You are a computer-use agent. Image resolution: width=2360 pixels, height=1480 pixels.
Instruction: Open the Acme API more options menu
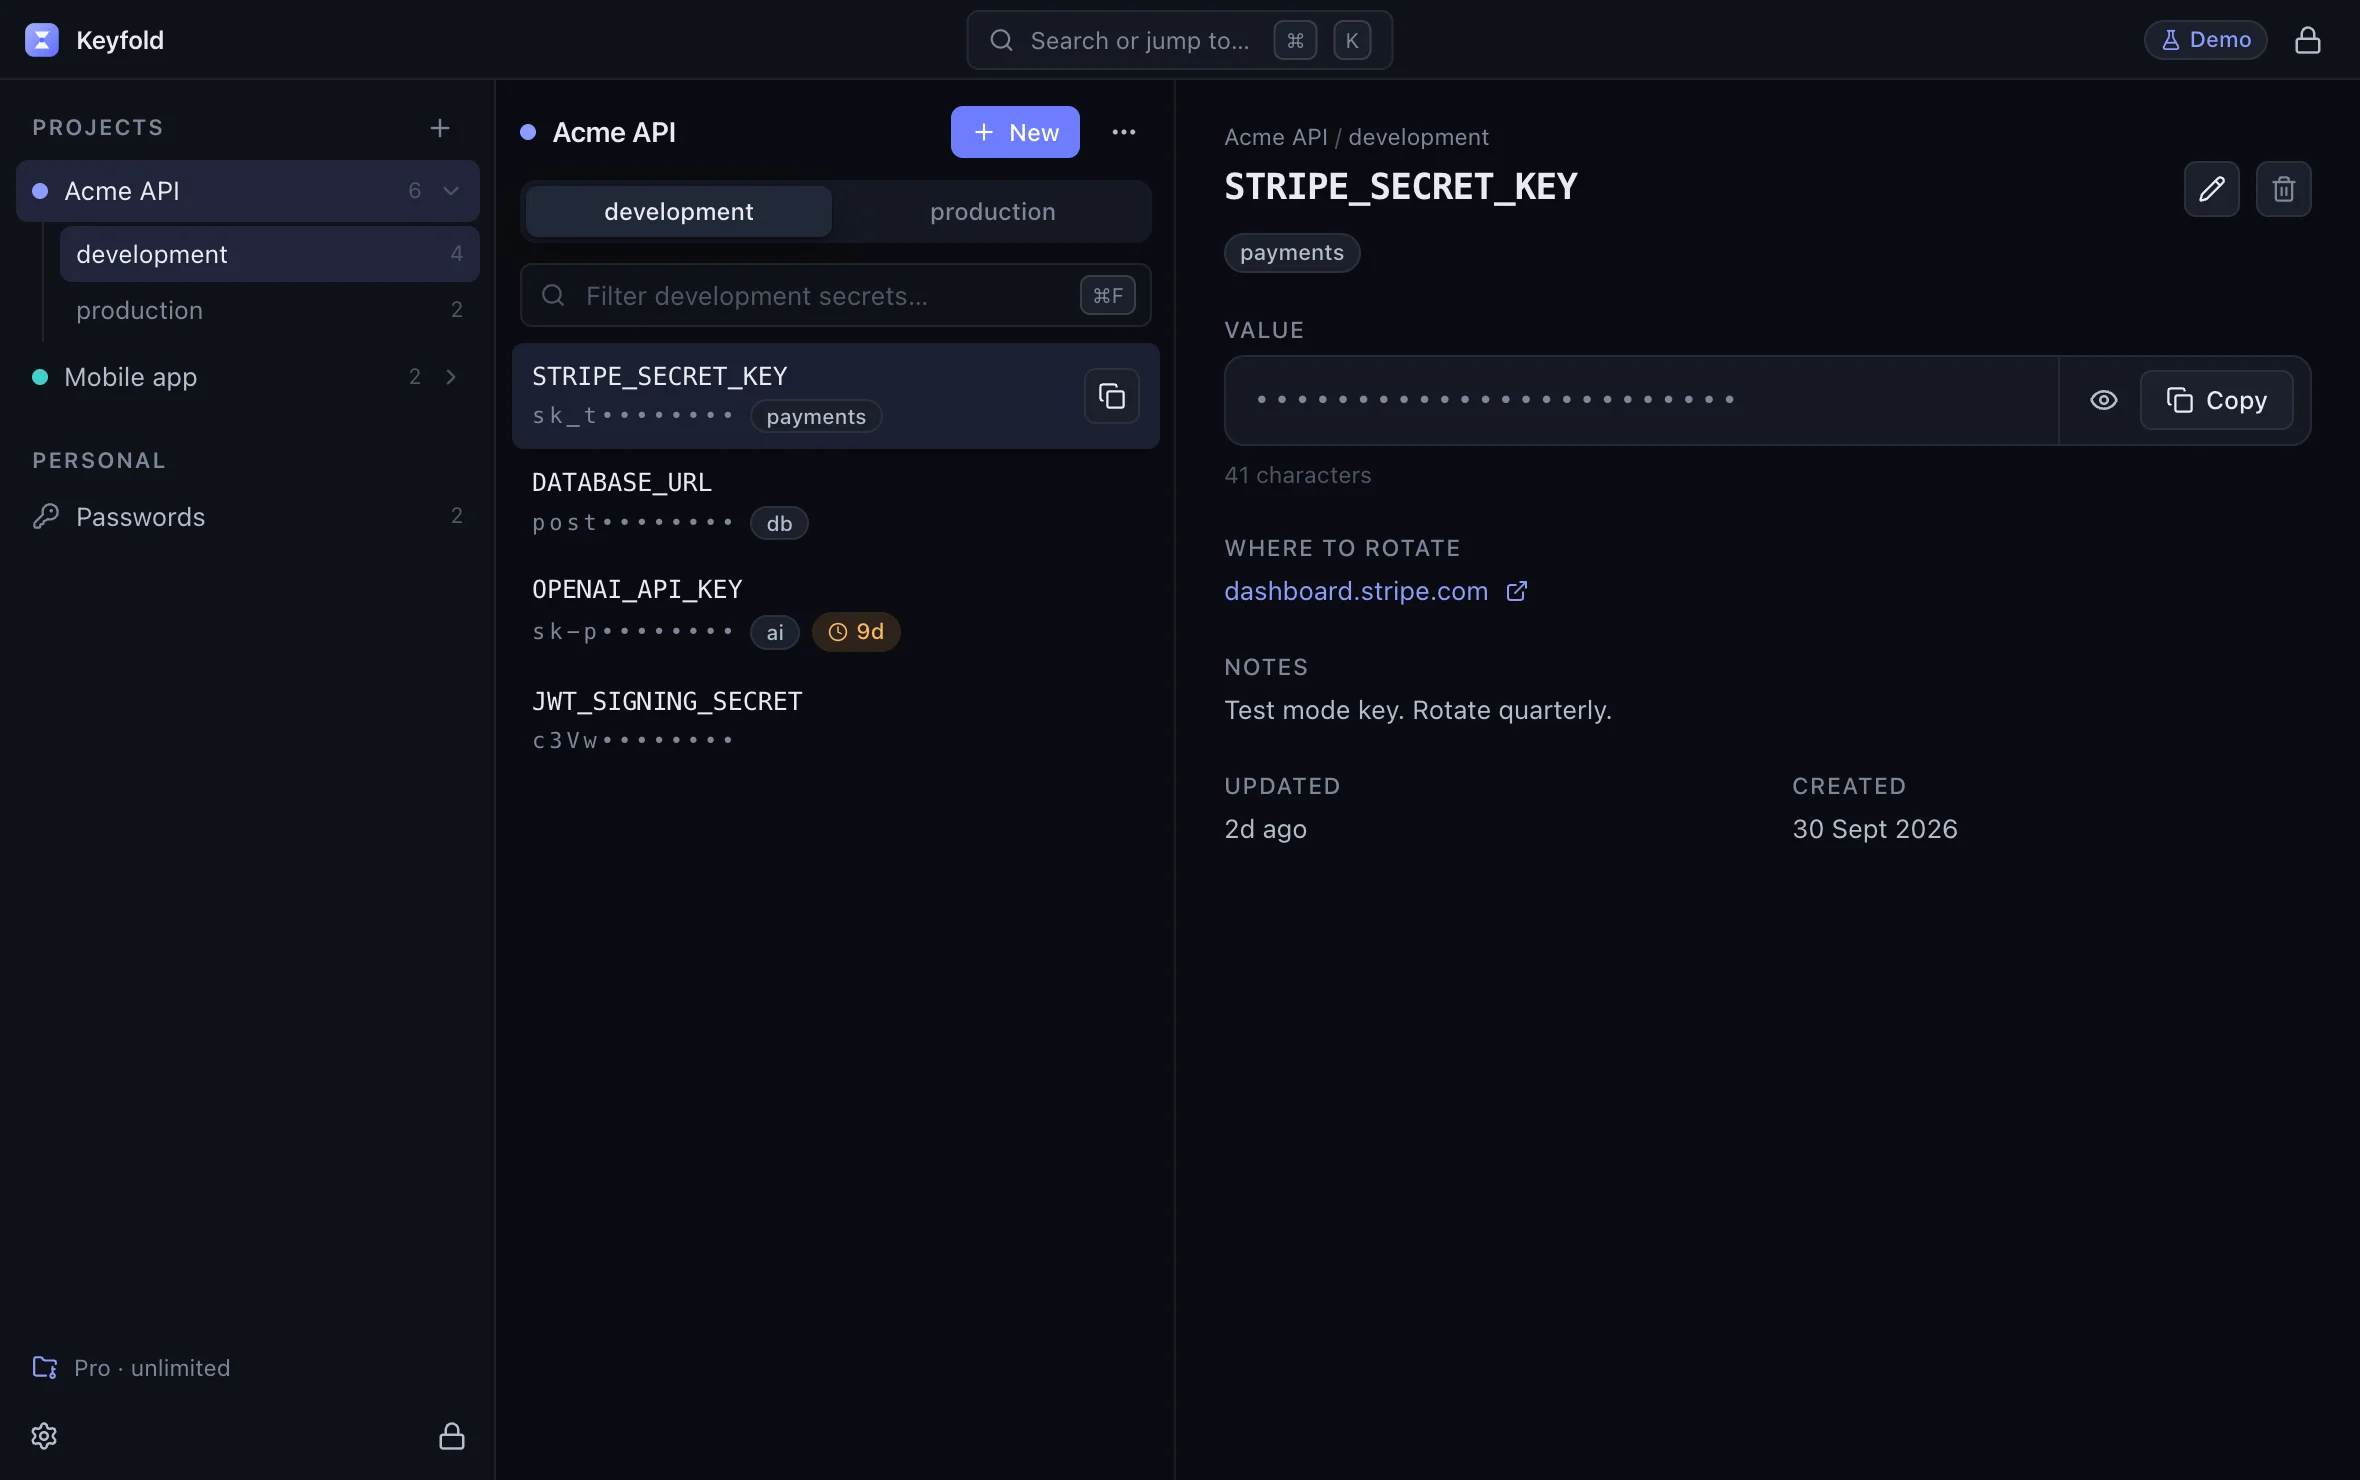[x=1124, y=132]
